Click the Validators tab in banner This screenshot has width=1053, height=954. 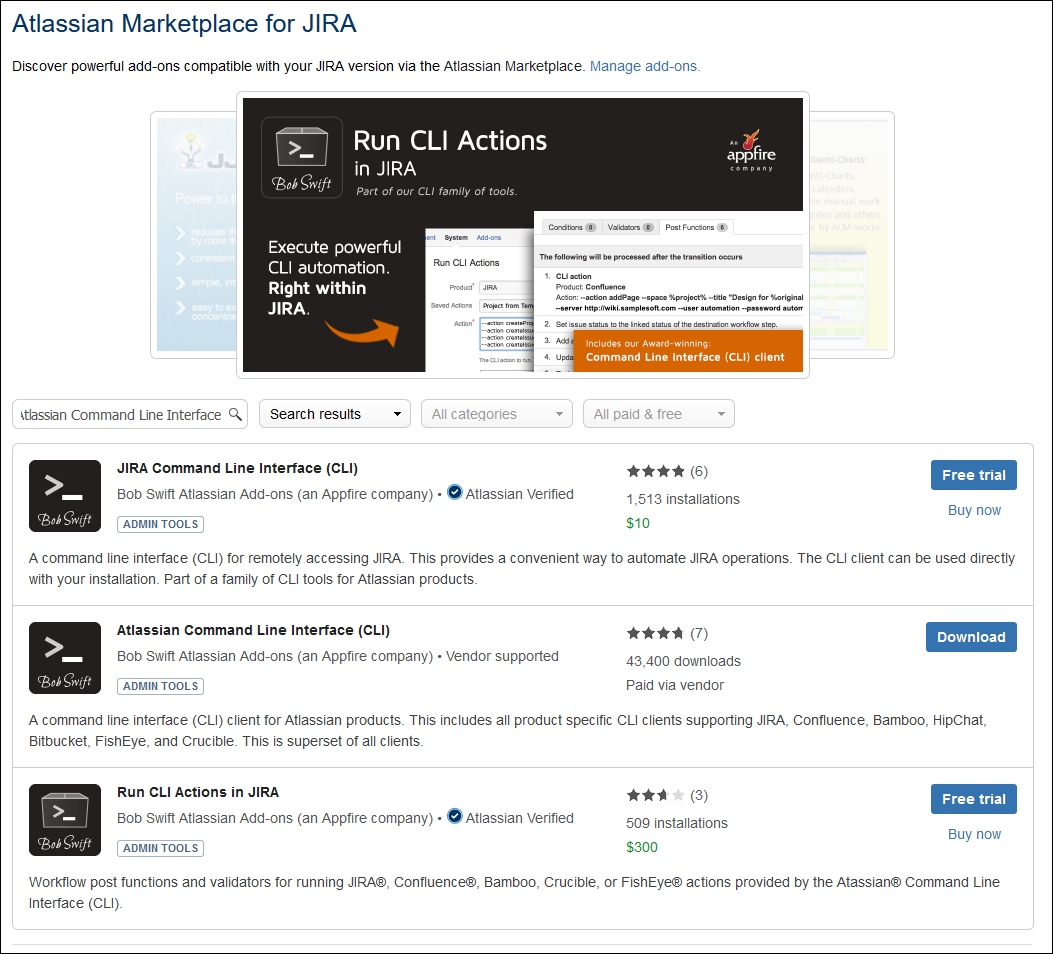click(630, 228)
